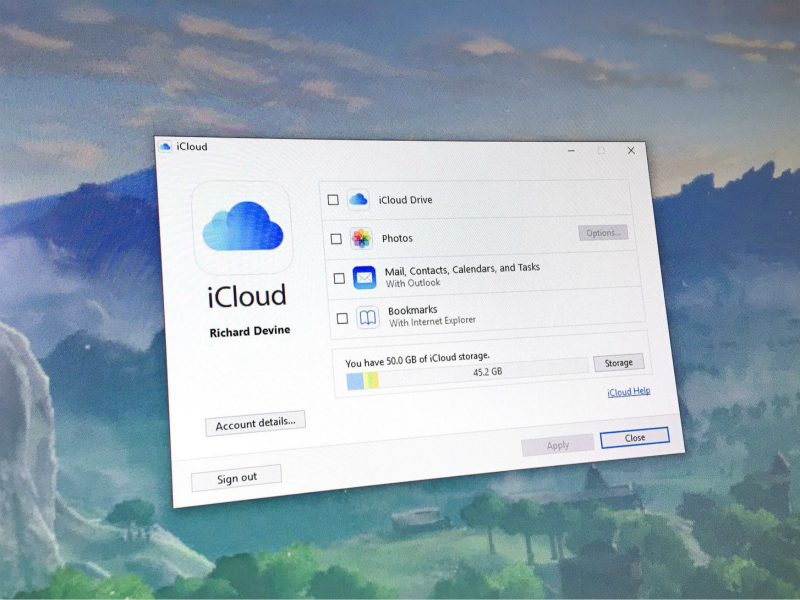The width and height of the screenshot is (800, 600).
Task: Click the blue segment of storage bar
Action: [x=355, y=381]
